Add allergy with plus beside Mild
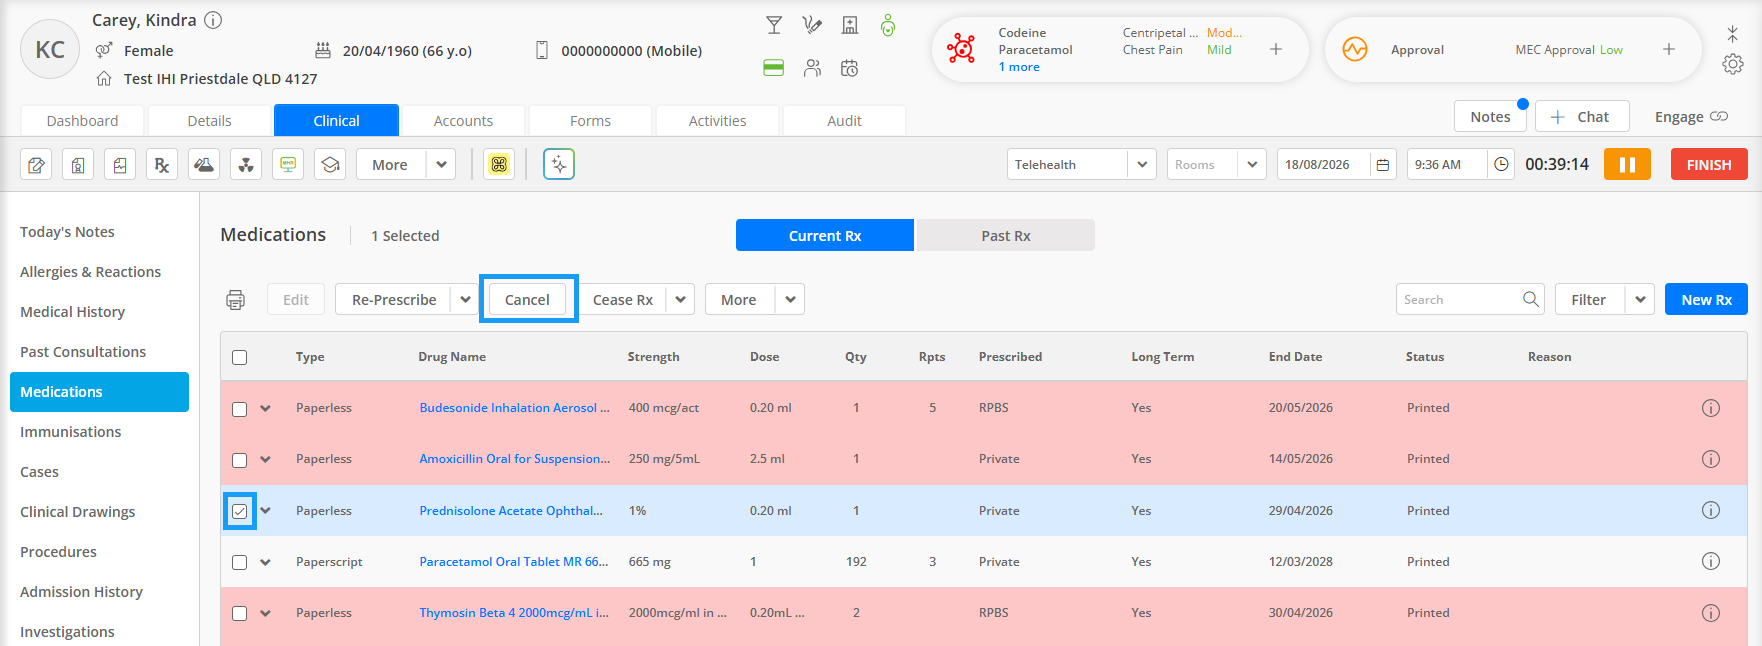 (1276, 49)
